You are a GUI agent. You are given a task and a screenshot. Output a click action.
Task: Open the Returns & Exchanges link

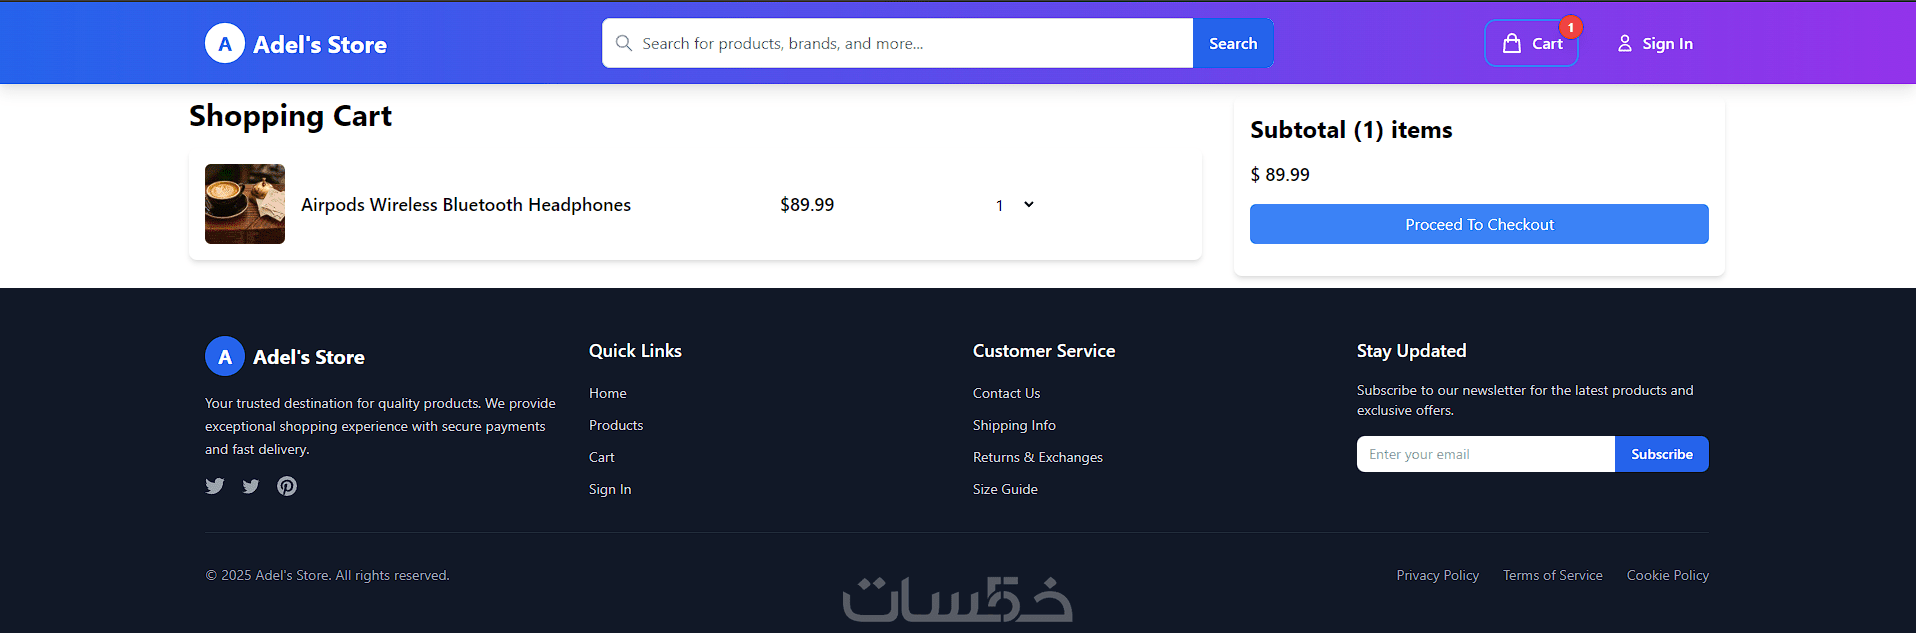(x=1038, y=457)
